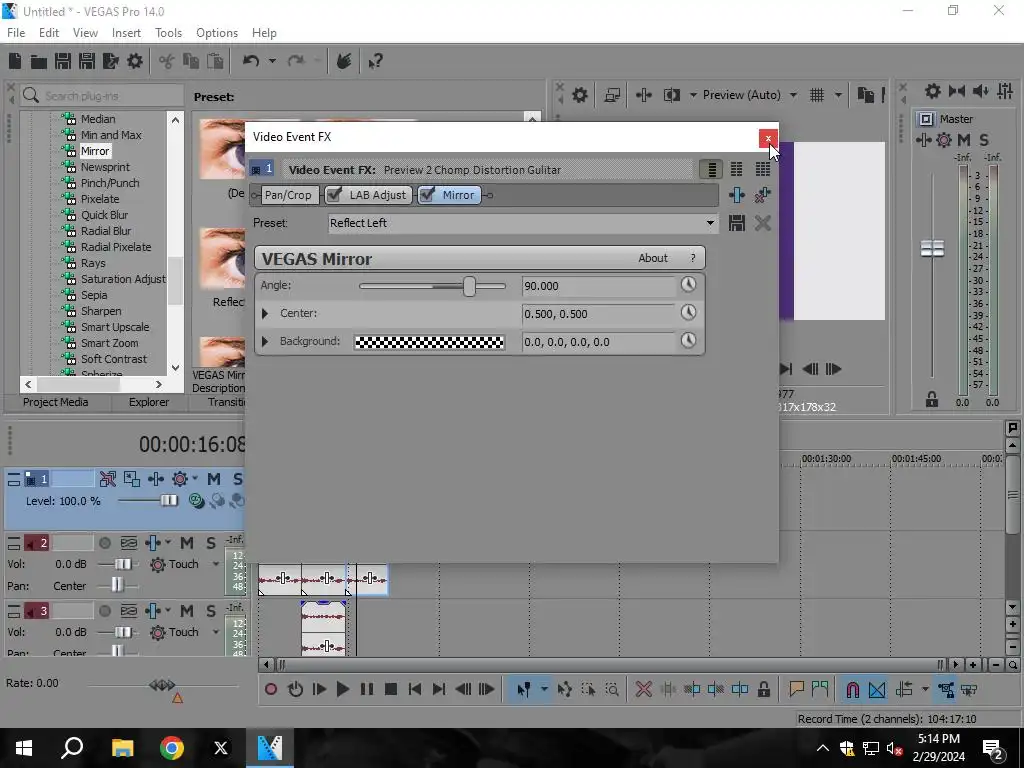The height and width of the screenshot is (768, 1024).
Task: Click the ? help button in Mirror header
Action: click(693, 258)
